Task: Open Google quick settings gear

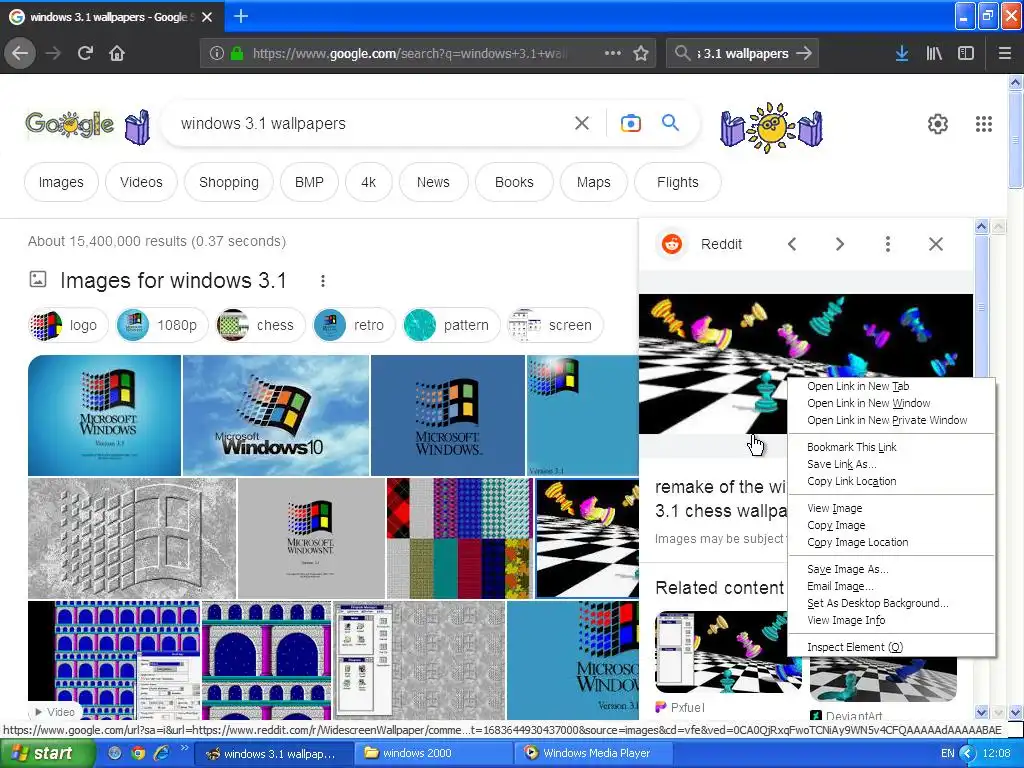Action: coord(938,123)
